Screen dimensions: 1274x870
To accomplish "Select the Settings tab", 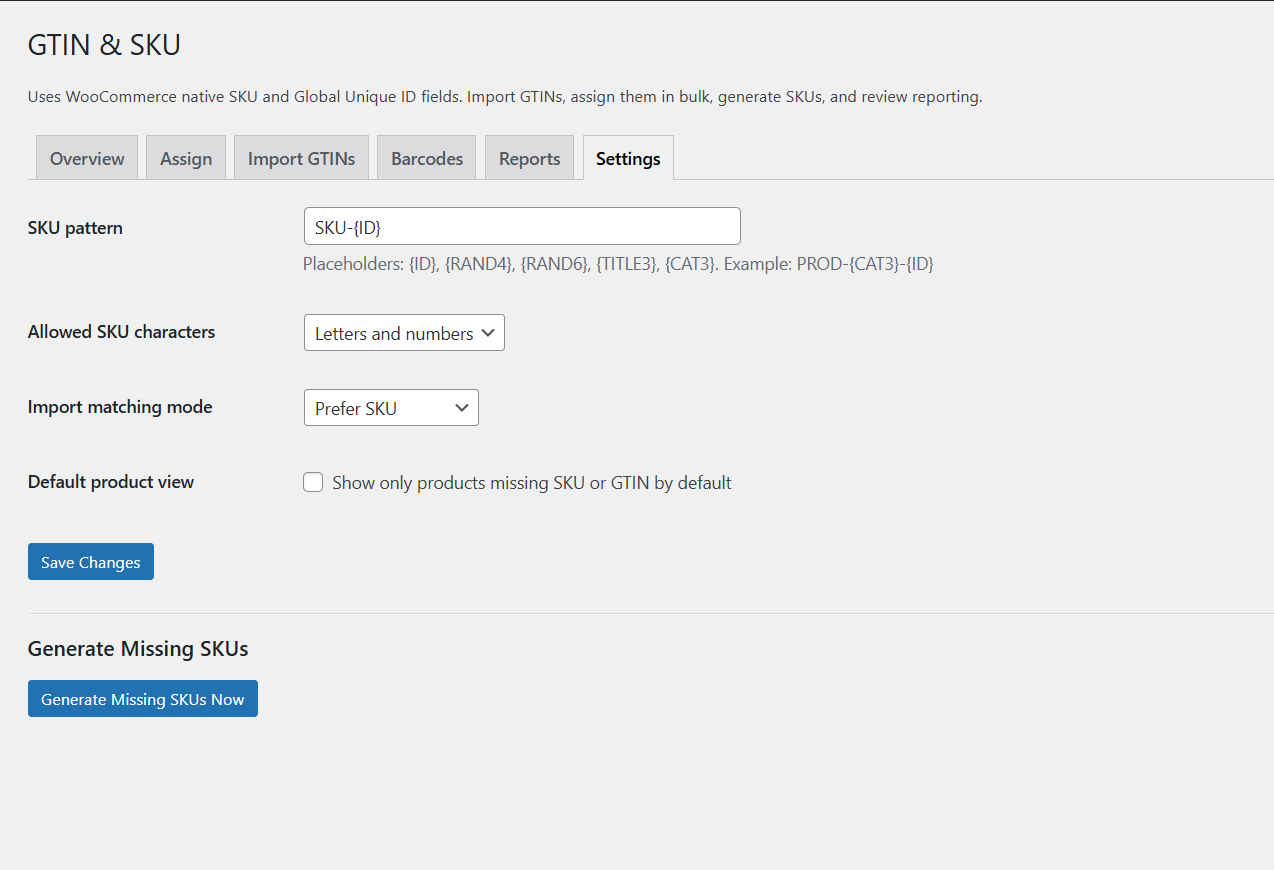I will (627, 158).
